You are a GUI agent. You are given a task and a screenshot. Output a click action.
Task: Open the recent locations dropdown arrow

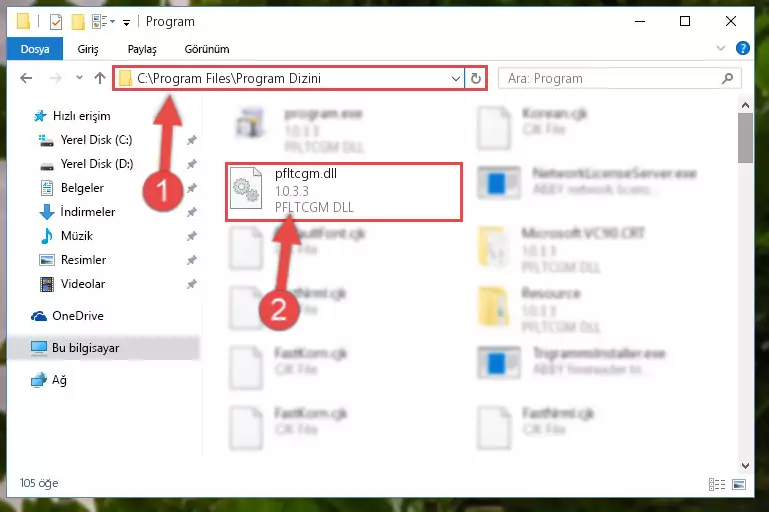(x=79, y=77)
